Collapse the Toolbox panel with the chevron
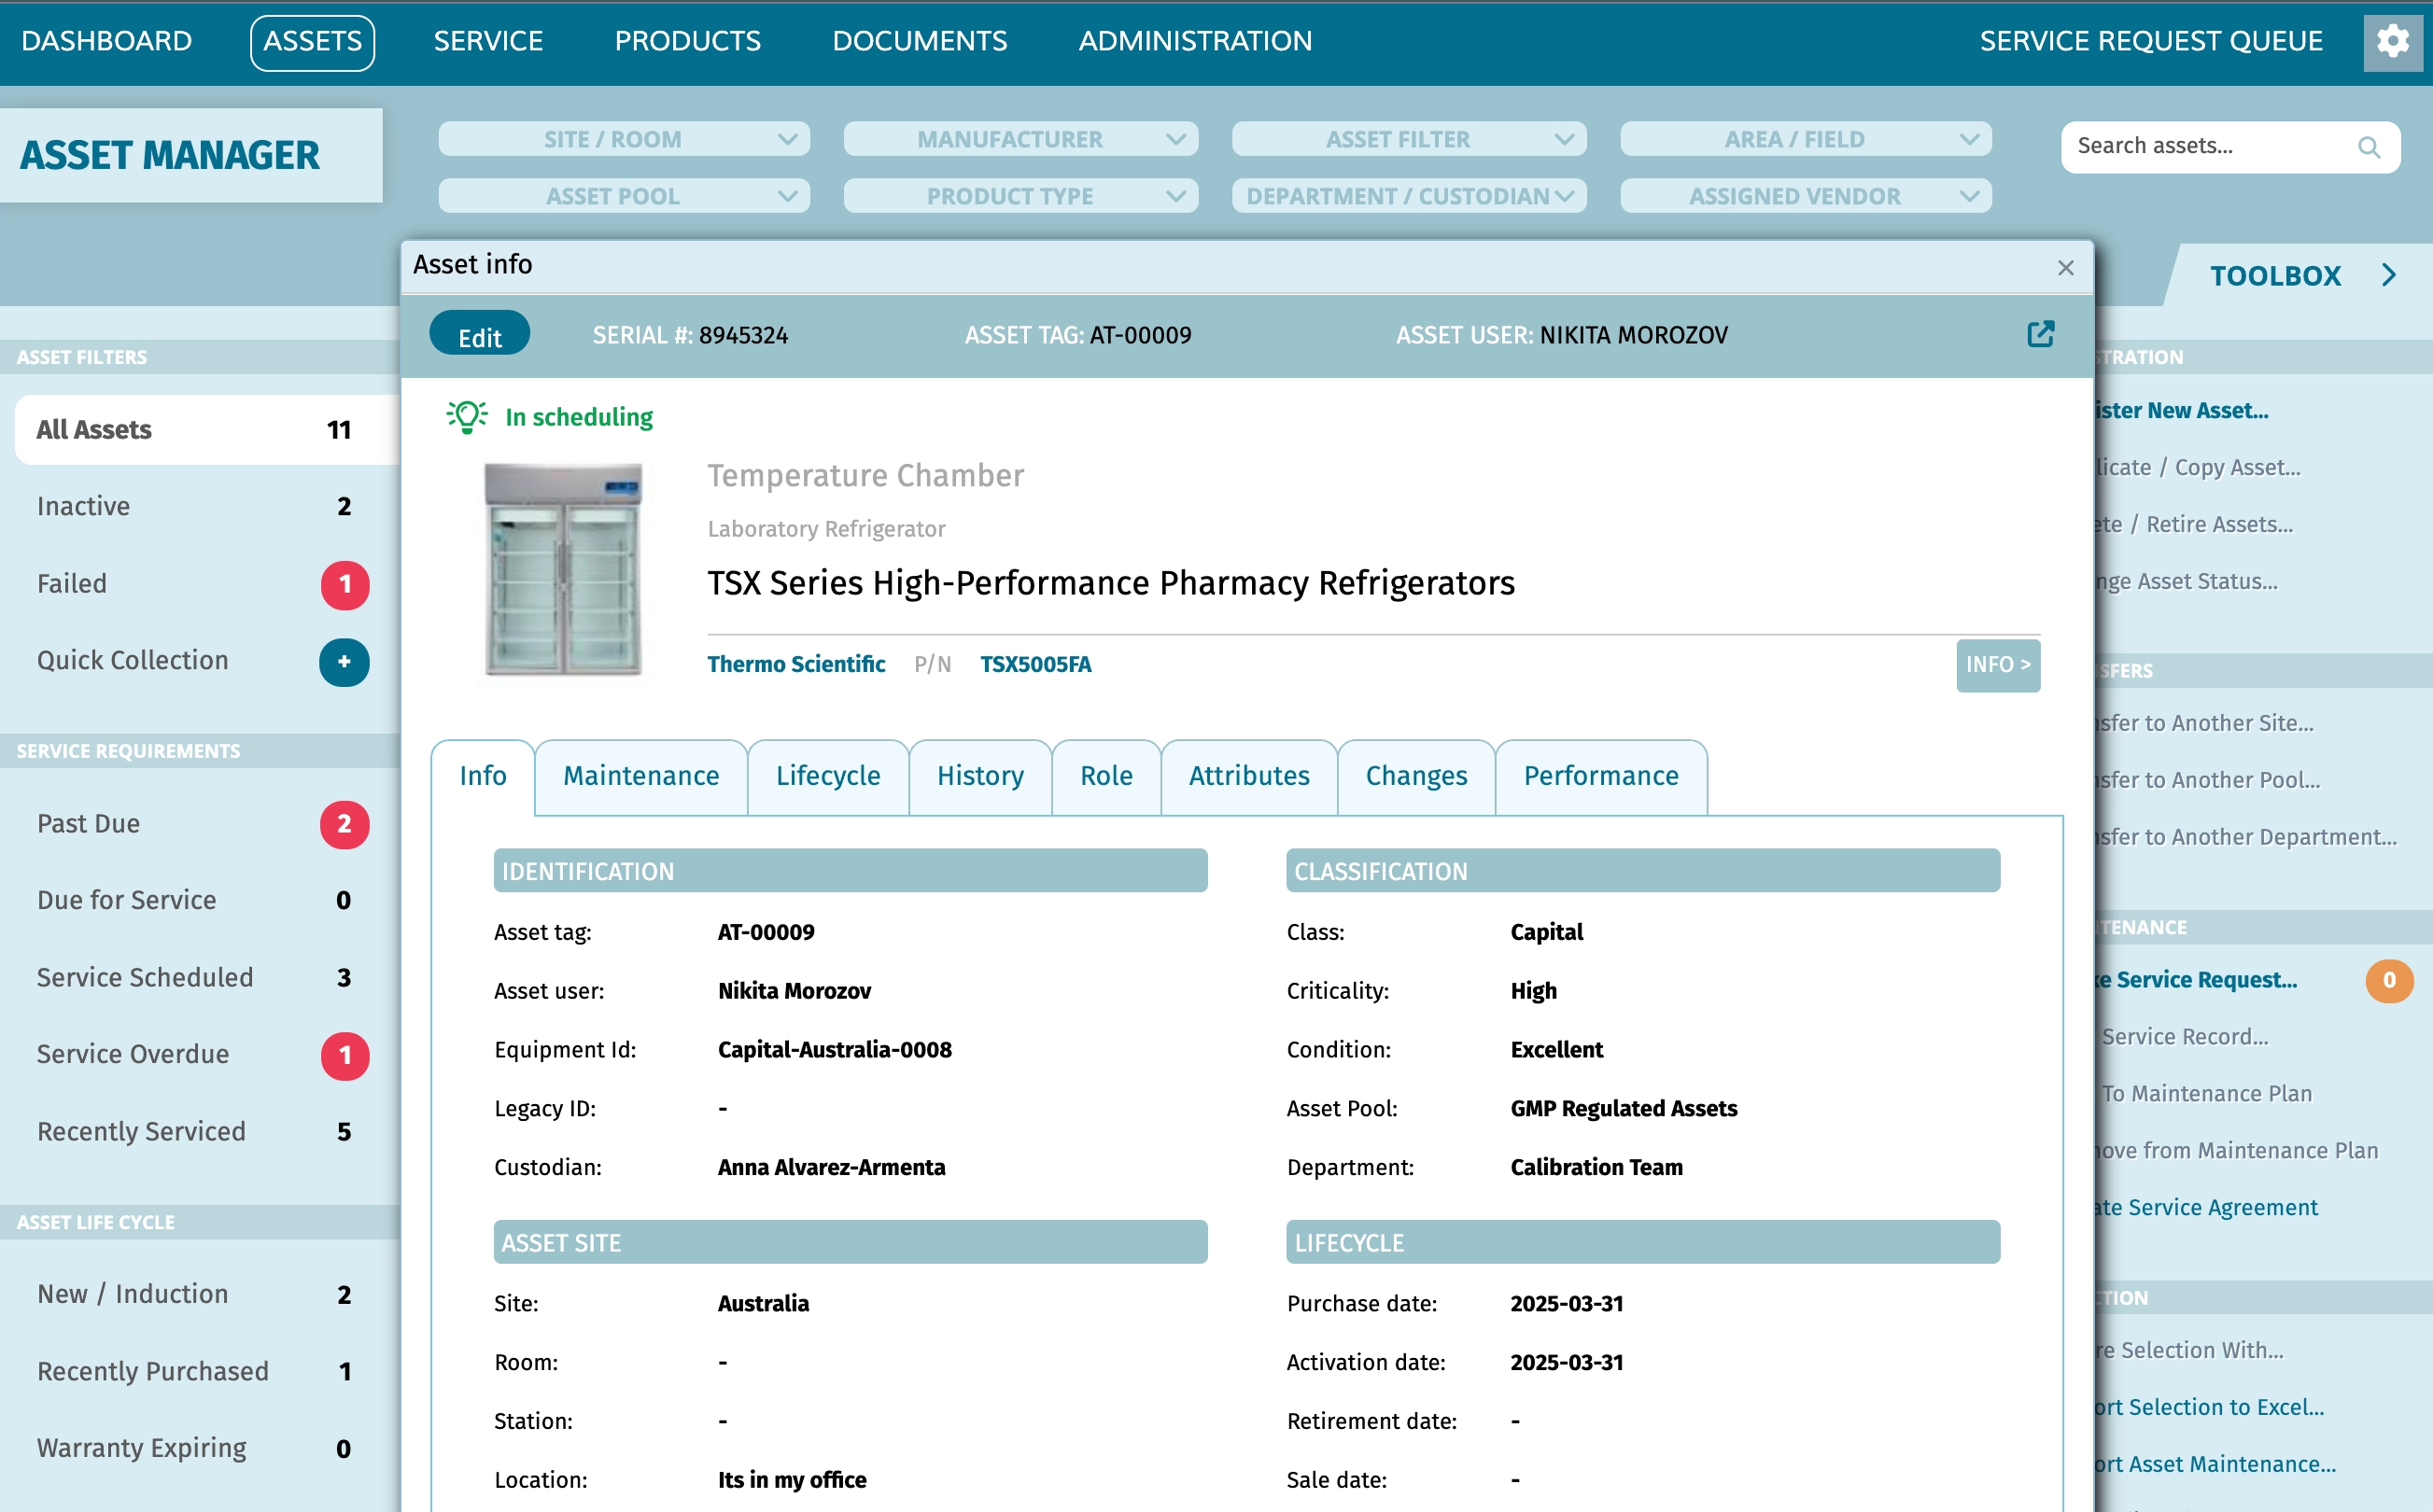 point(2390,275)
